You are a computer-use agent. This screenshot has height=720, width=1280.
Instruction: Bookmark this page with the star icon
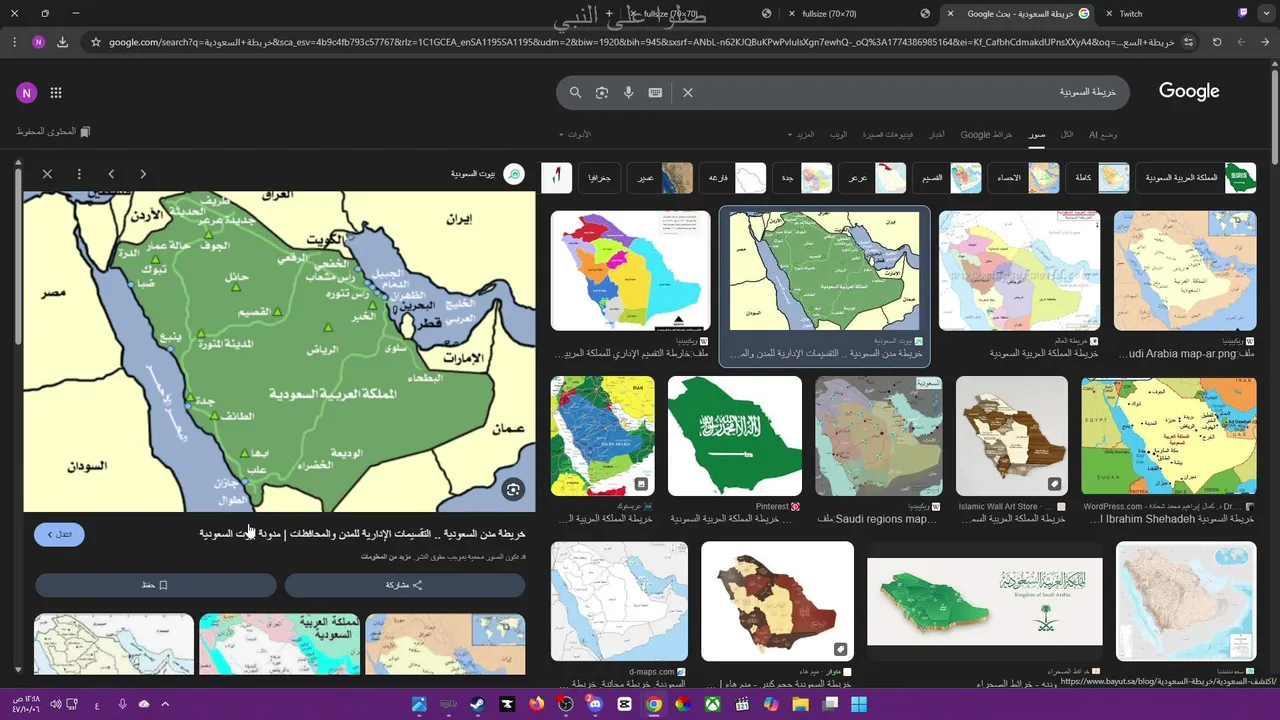tap(96, 42)
